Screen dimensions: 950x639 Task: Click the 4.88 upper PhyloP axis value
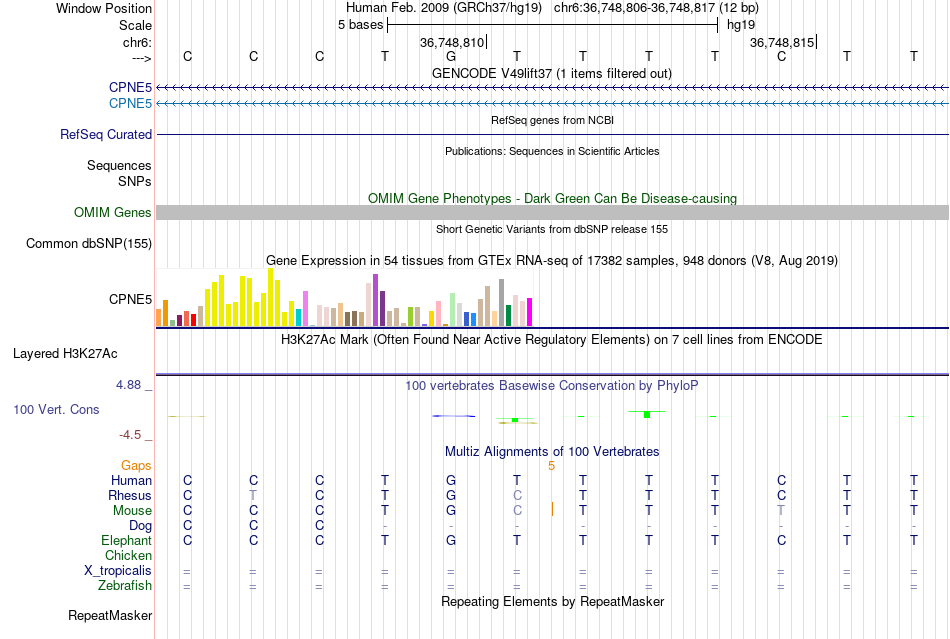click(128, 385)
